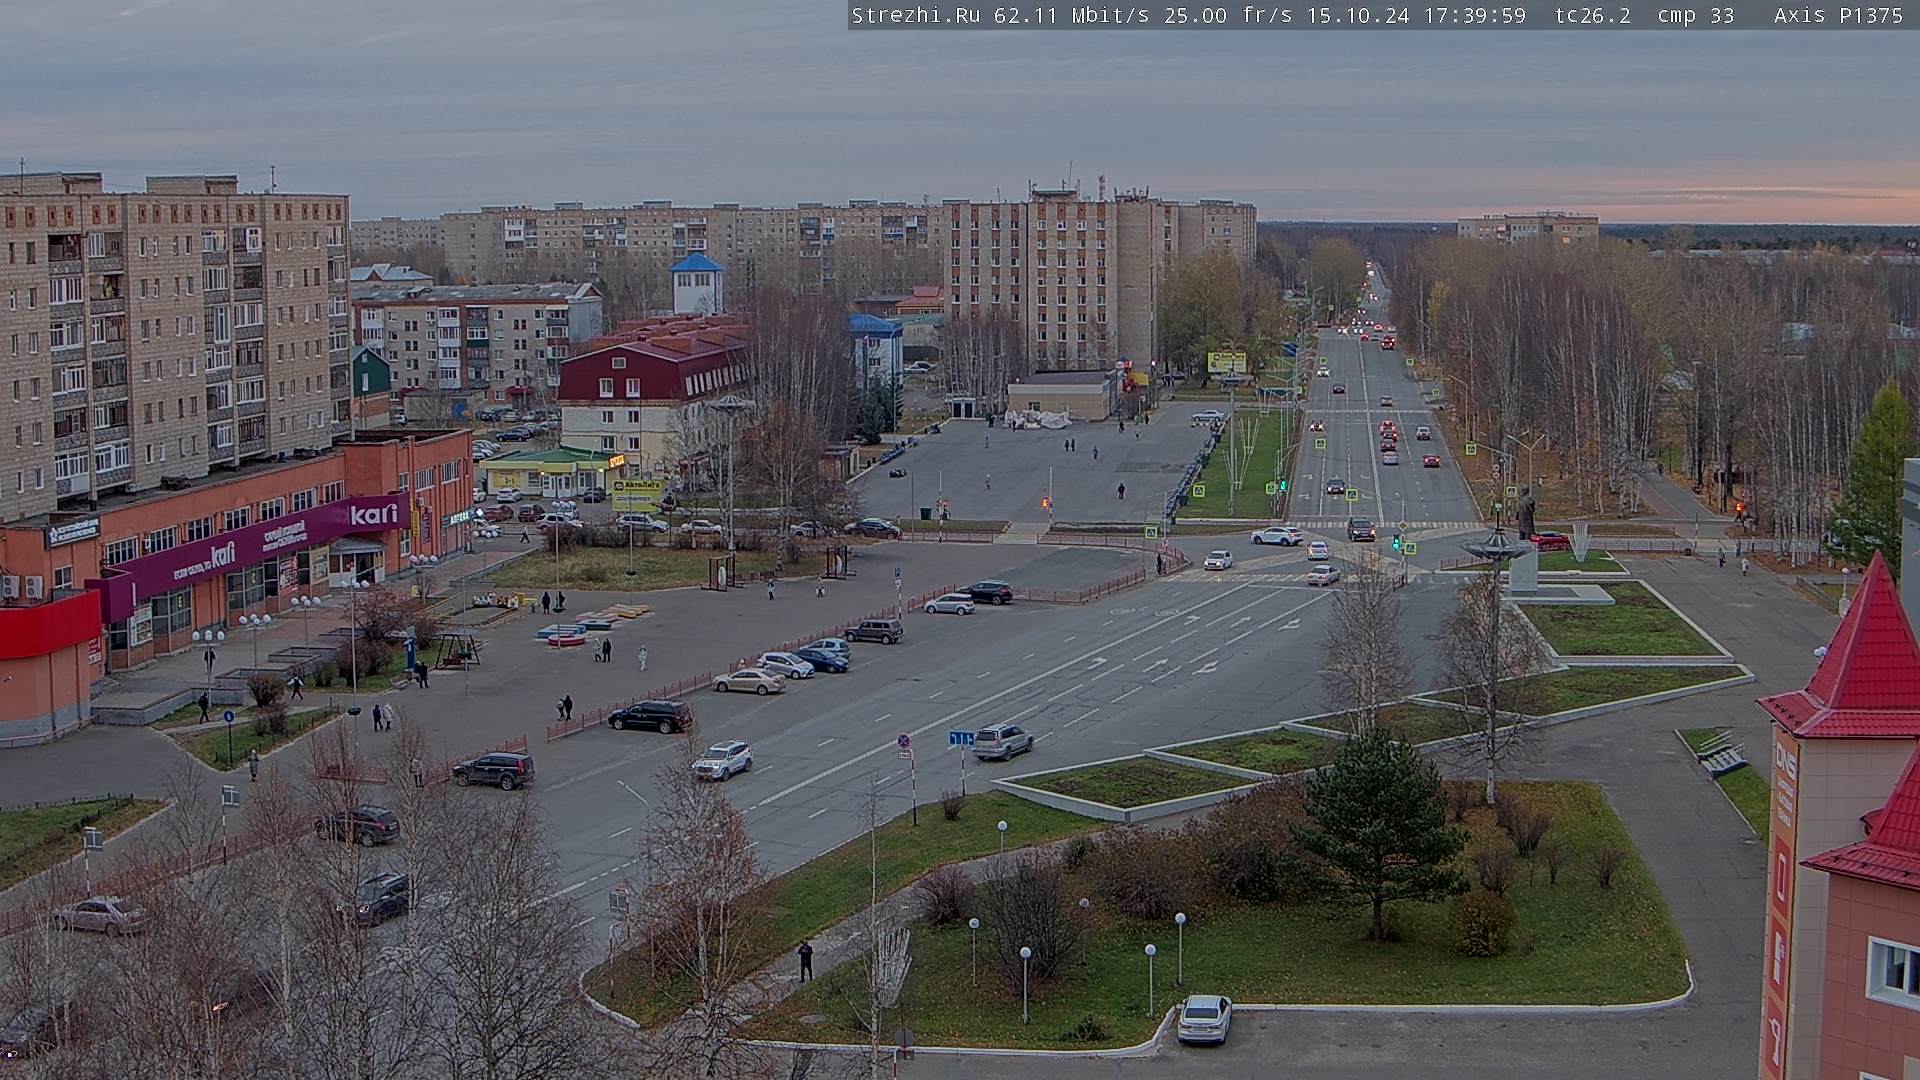Click the Strezhi.Ru text in overlay
The width and height of the screenshot is (1920, 1080).
click(x=915, y=15)
